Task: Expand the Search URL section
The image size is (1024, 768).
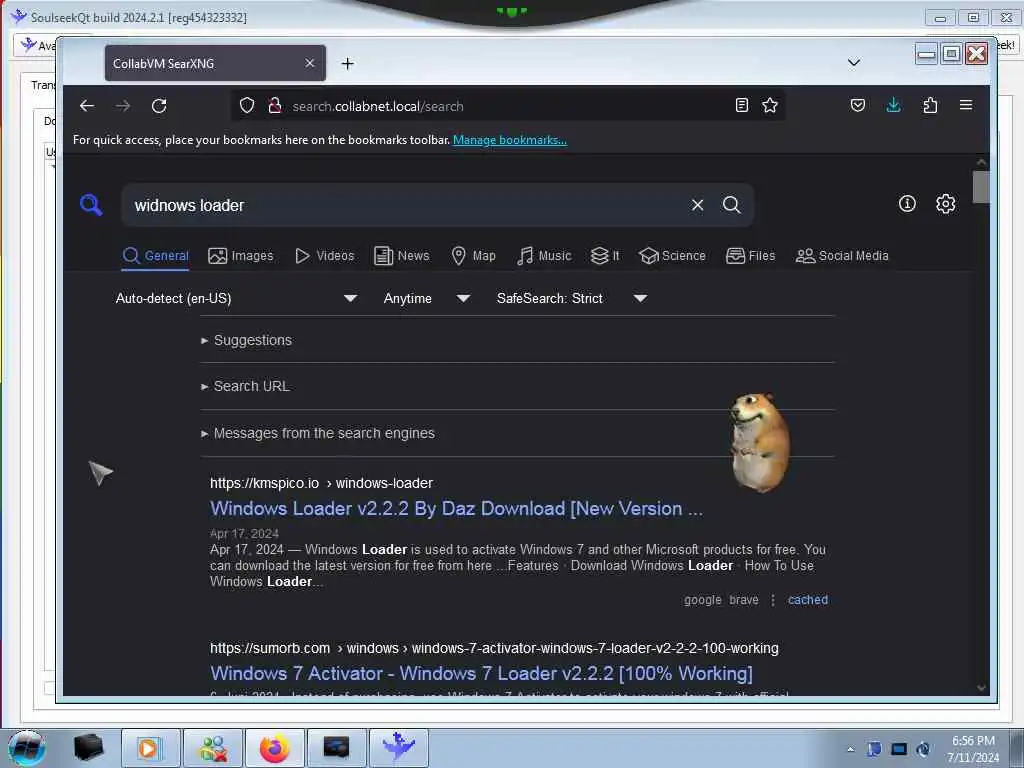Action: coord(246,387)
